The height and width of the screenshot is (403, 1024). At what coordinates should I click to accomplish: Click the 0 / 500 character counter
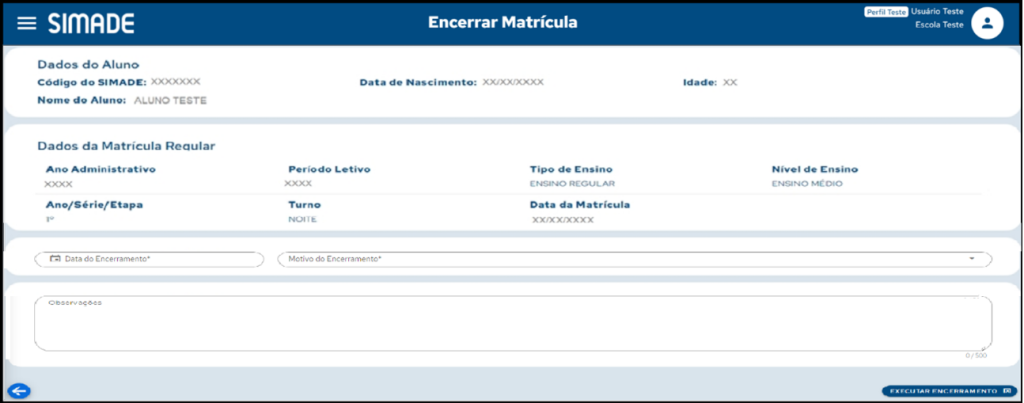coord(976,356)
